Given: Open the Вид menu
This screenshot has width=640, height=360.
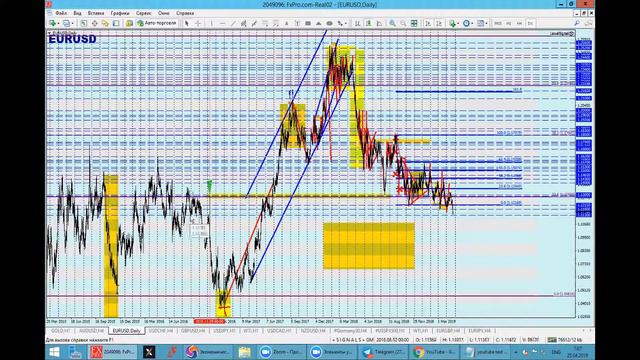Looking at the screenshot, I should [77, 13].
